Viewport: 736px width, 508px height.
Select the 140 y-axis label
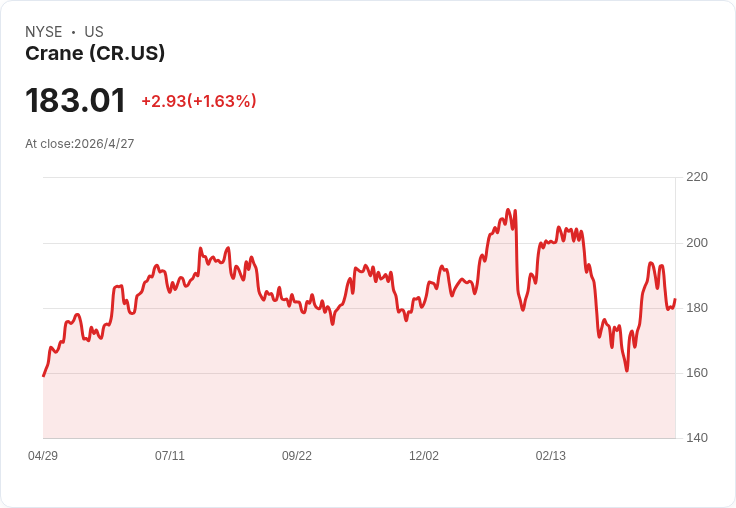tap(697, 438)
